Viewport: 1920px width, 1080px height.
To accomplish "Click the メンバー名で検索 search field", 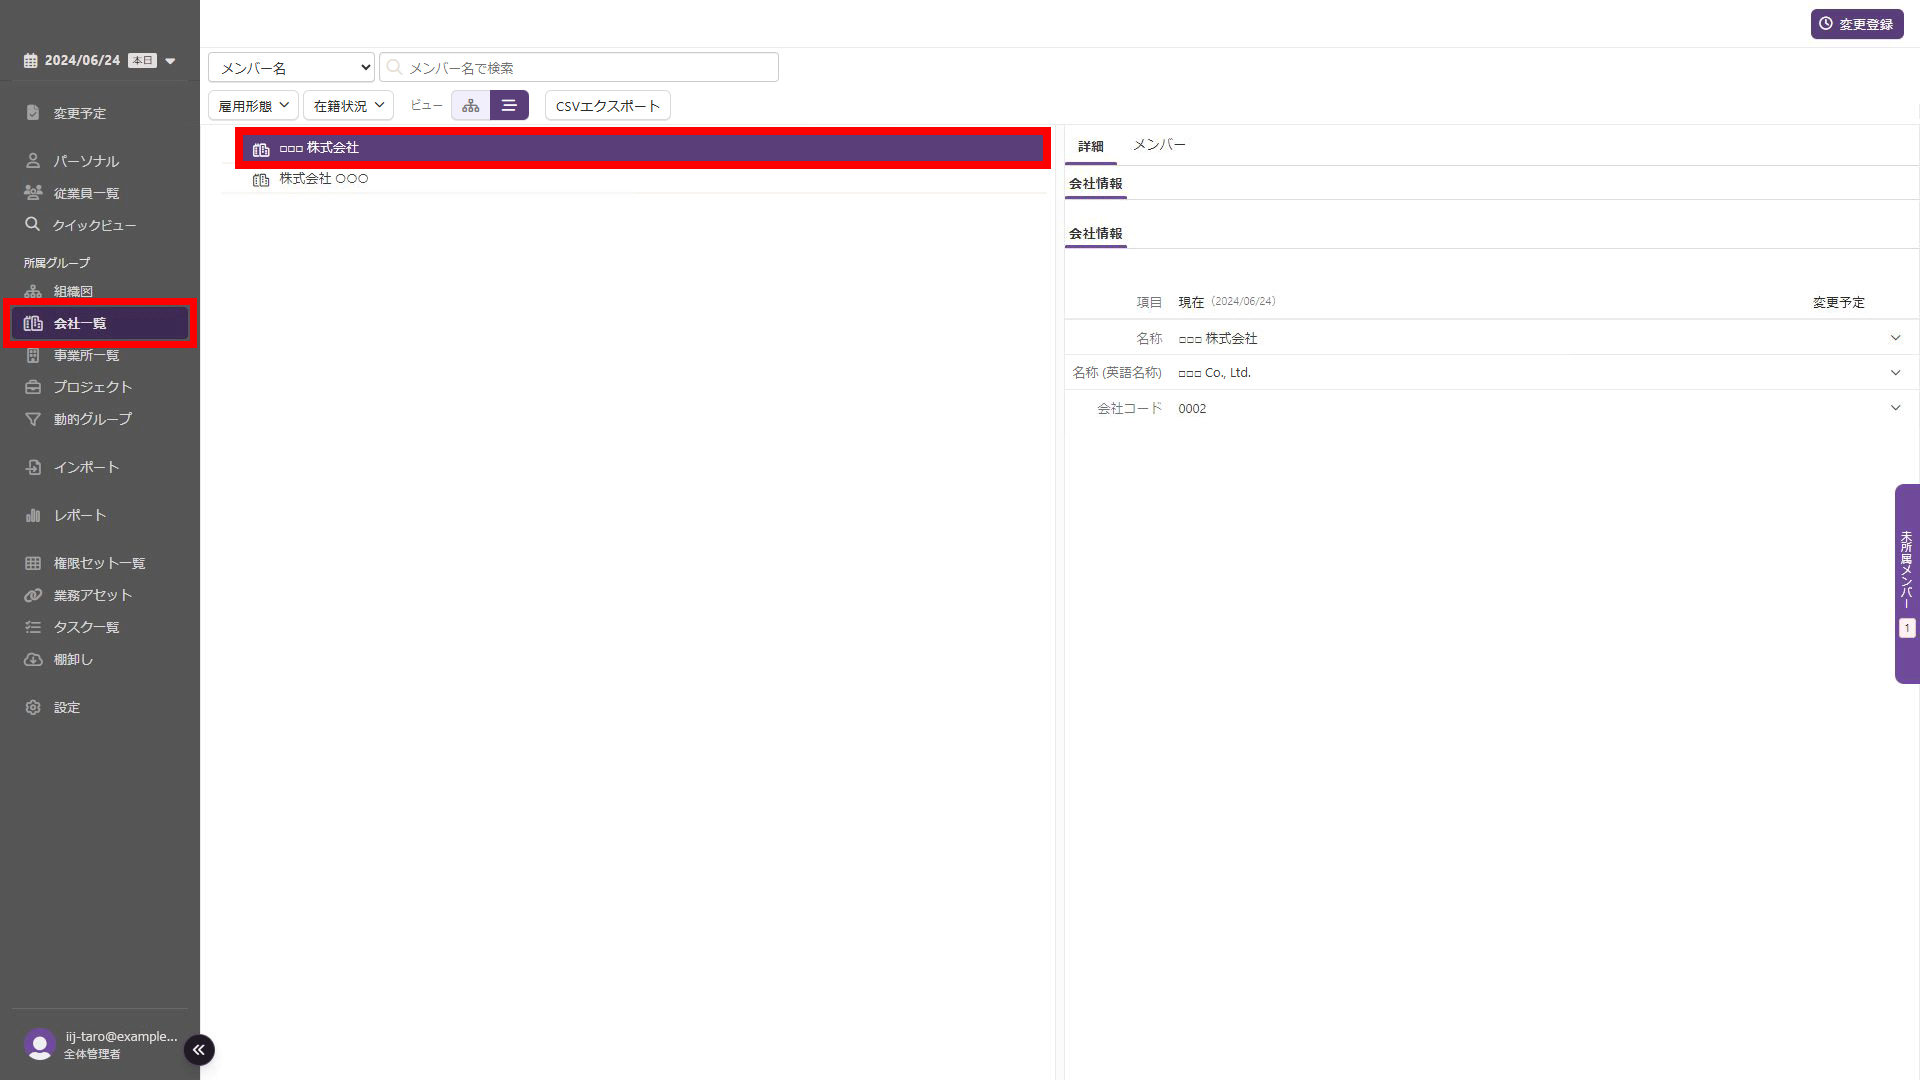I will pyautogui.click(x=579, y=67).
